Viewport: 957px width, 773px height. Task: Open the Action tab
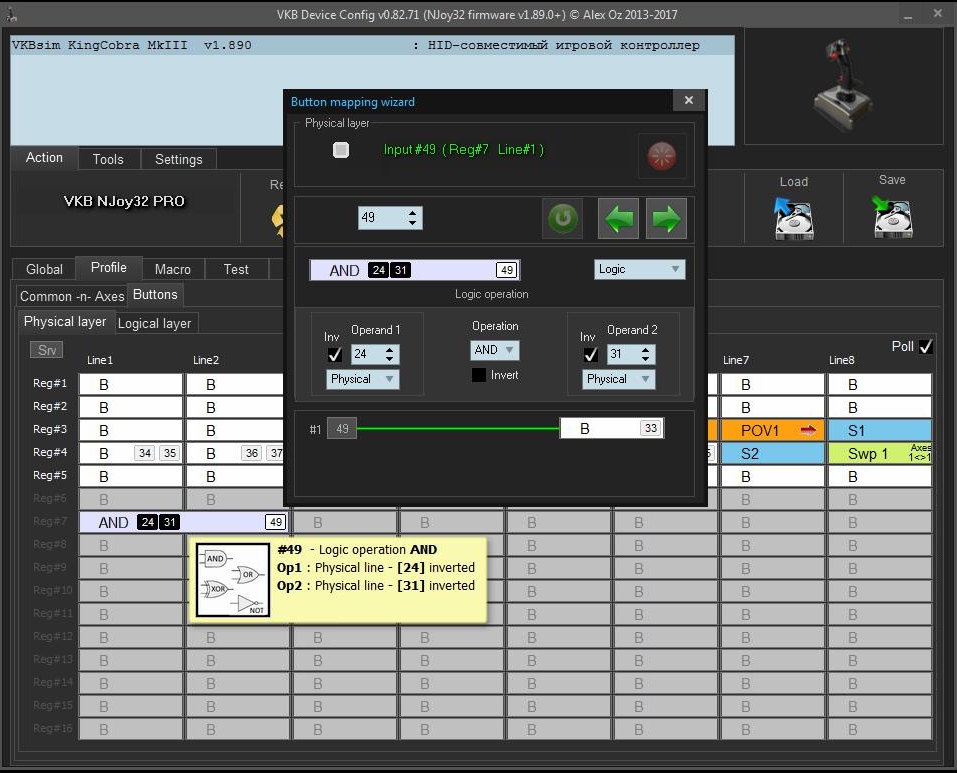tap(44, 157)
